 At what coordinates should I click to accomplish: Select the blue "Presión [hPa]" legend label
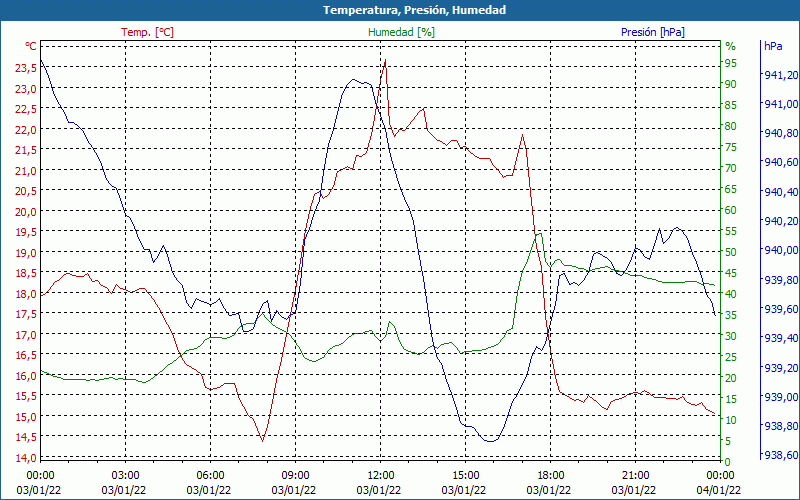653,32
